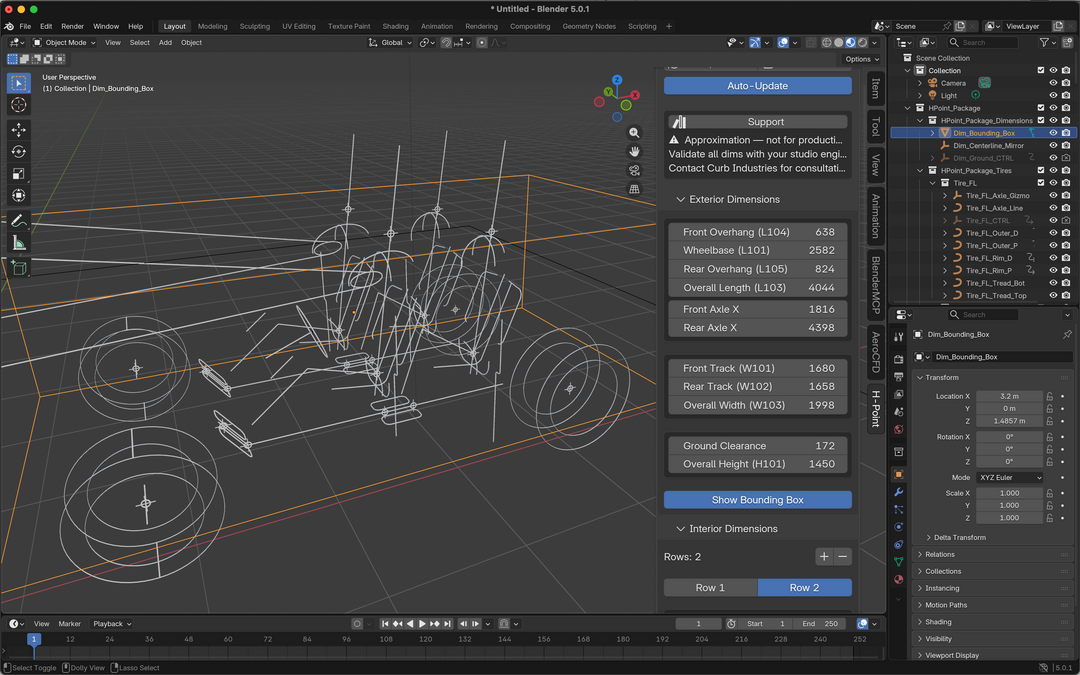Screen dimensions: 1080x675
Task: Click the viewport pan hand icon
Action: click(634, 152)
